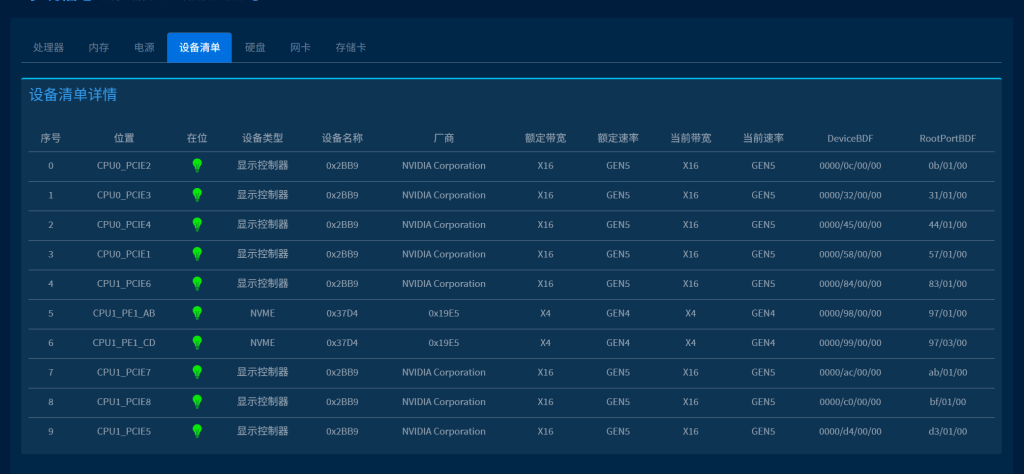
Task: Click the presence indicator for CPU1_PCIE6
Action: tap(197, 284)
